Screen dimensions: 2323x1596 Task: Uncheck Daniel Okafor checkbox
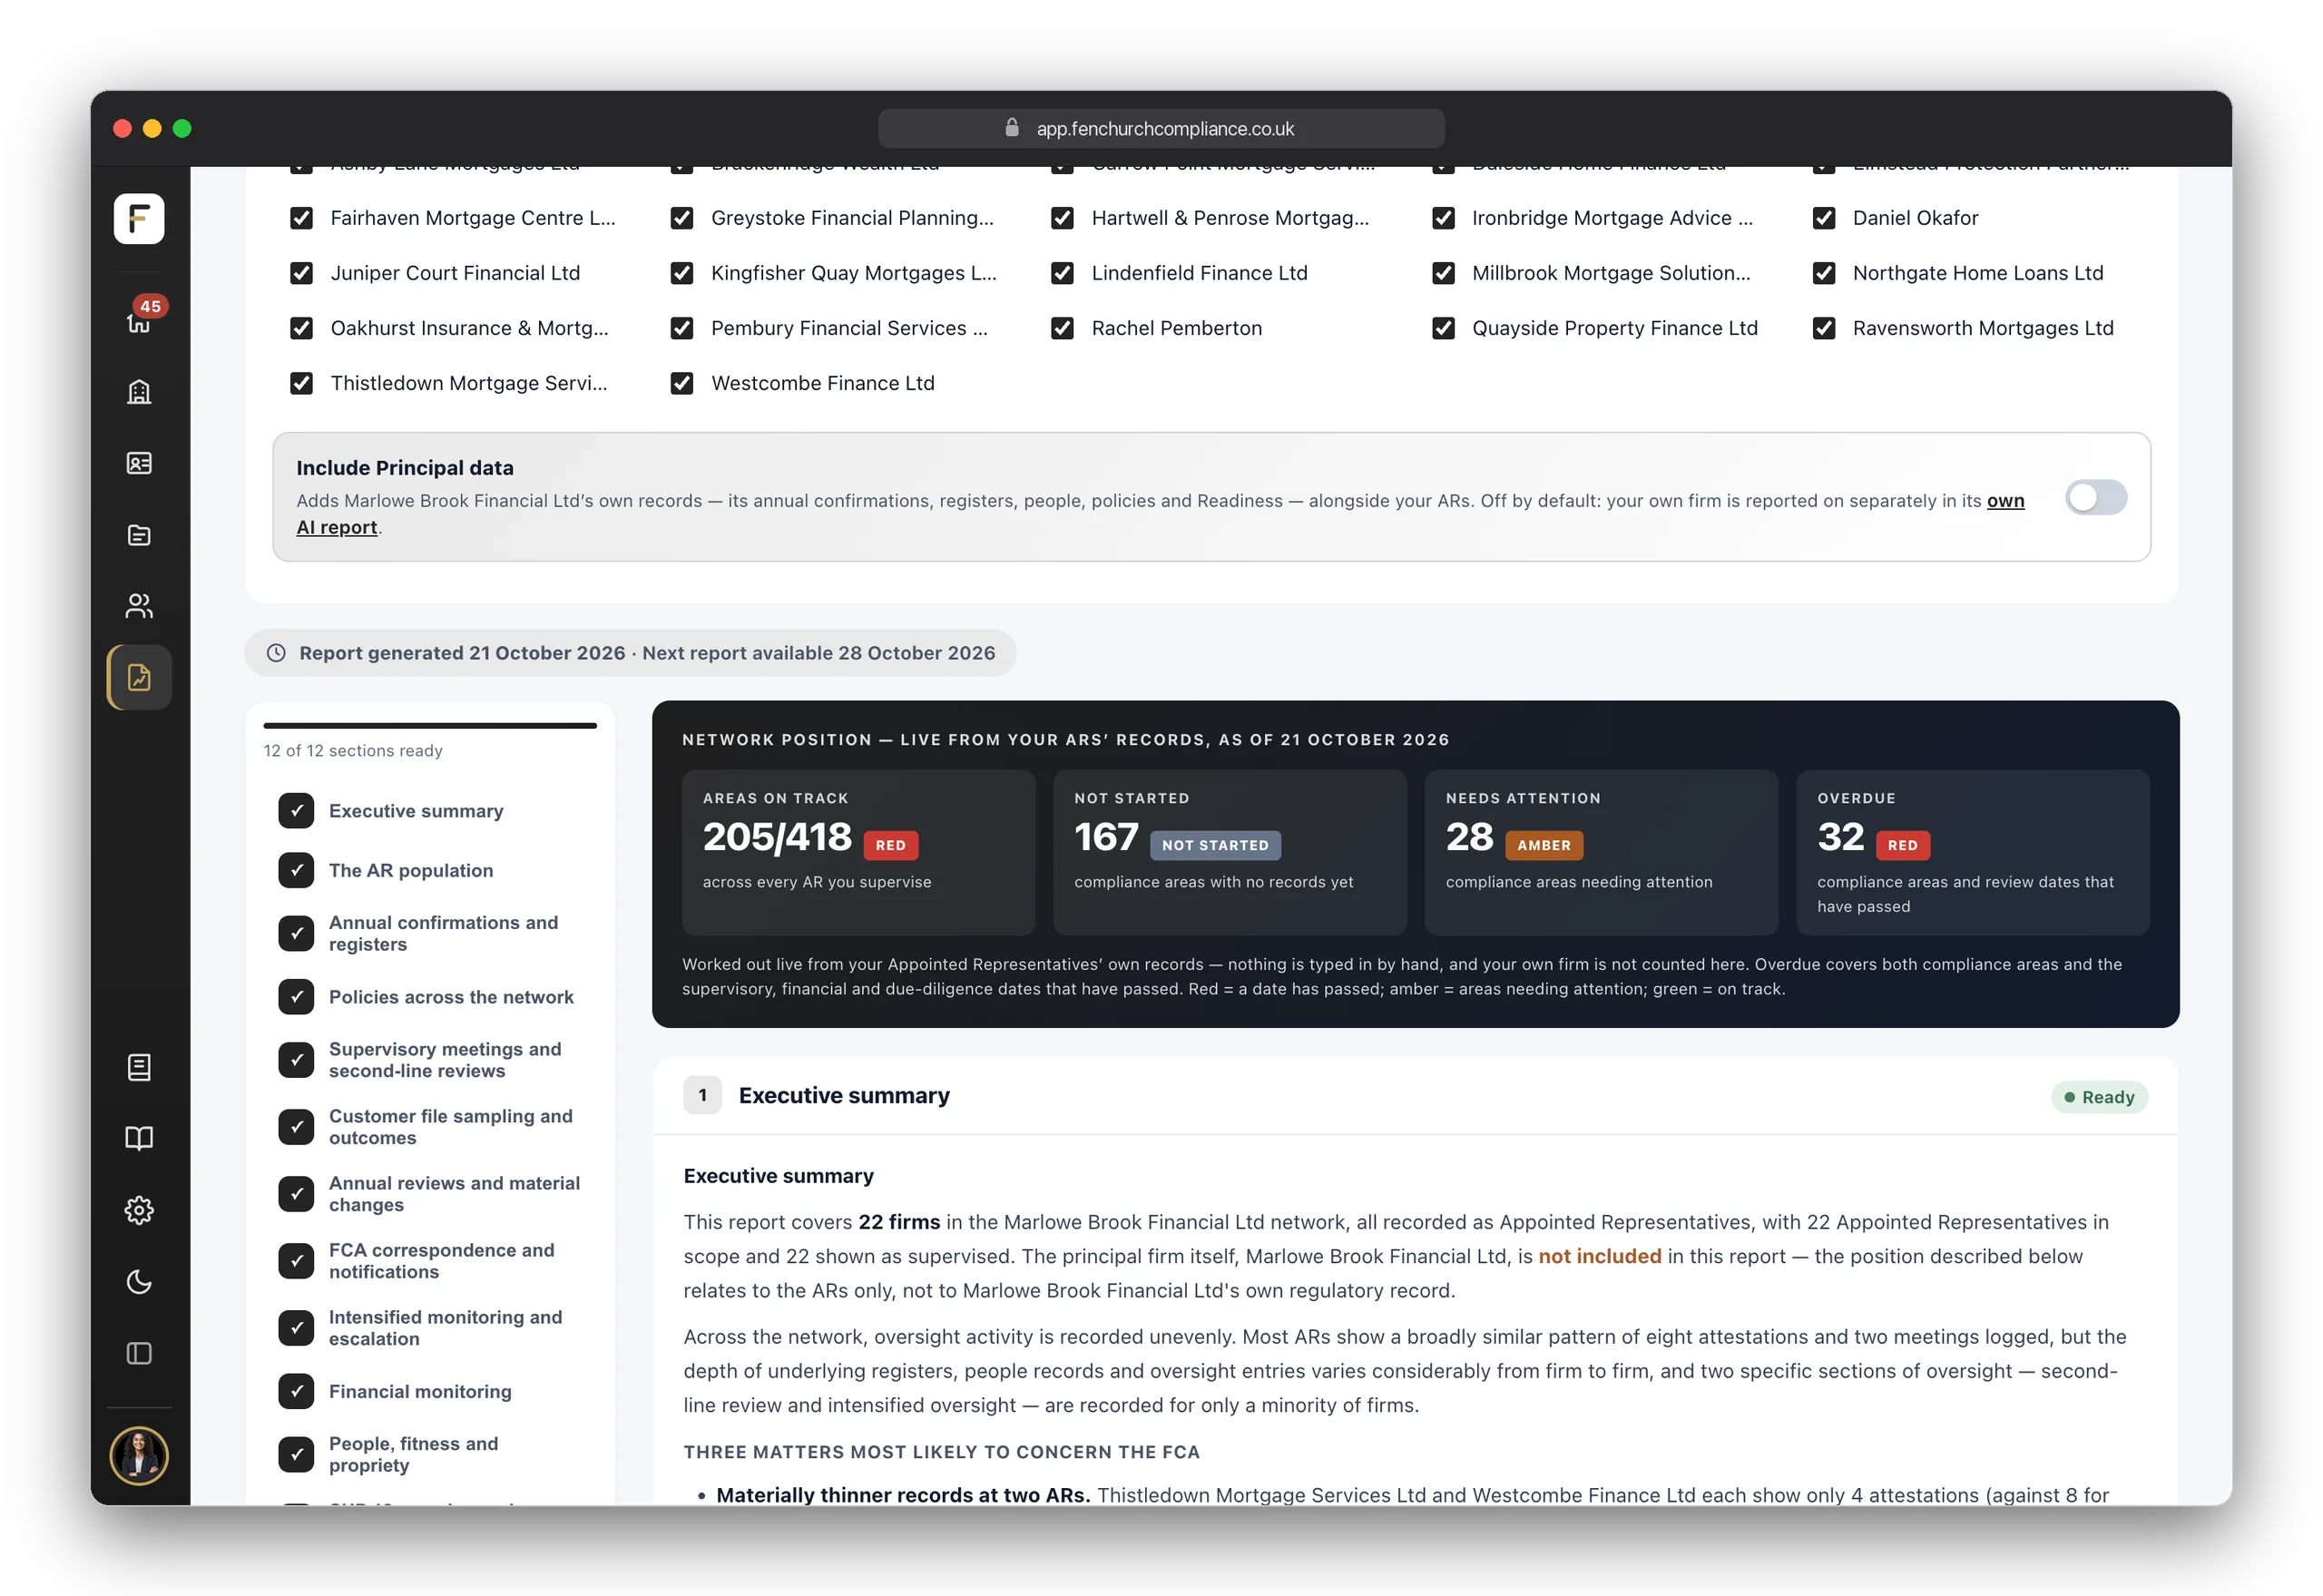pyautogui.click(x=1824, y=218)
